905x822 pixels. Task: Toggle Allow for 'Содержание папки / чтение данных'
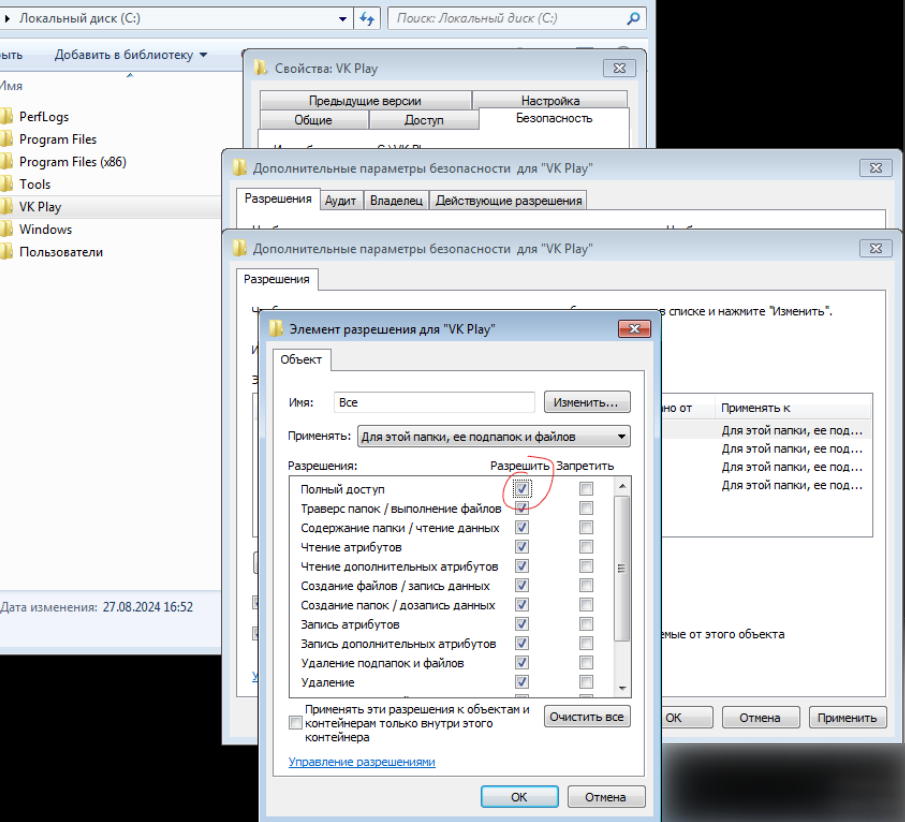click(522, 528)
